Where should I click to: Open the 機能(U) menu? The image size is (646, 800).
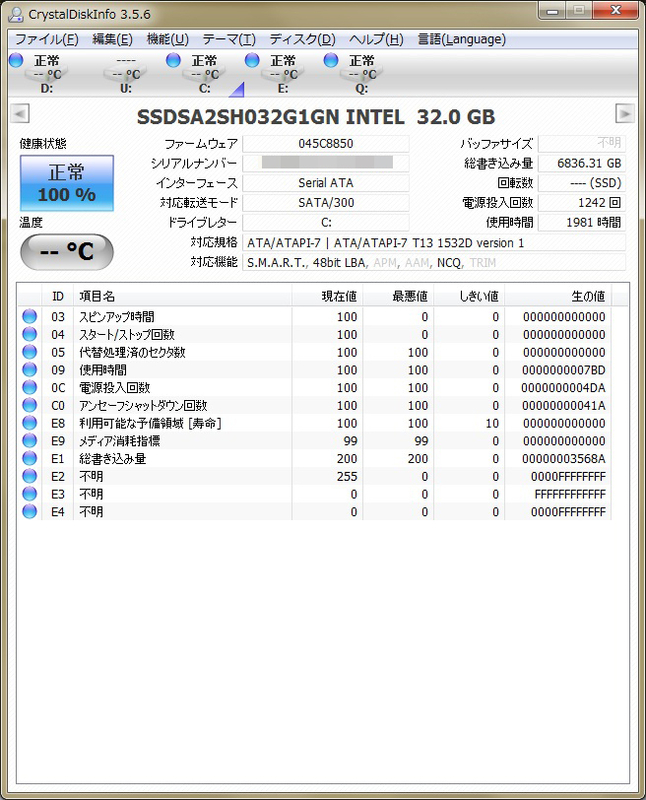tap(167, 39)
